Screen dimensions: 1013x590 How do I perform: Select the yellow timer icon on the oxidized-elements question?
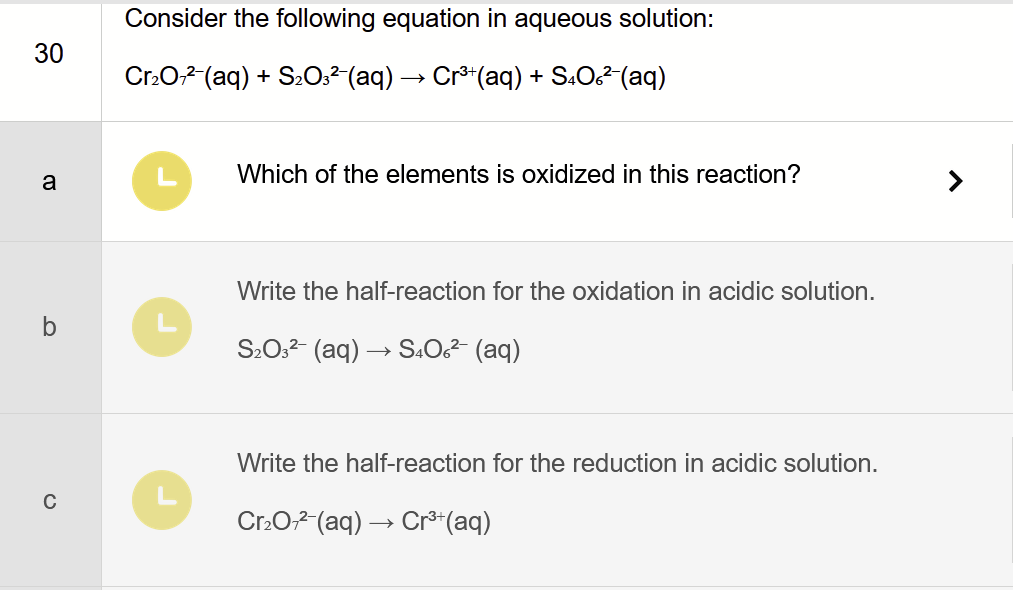tap(161, 180)
